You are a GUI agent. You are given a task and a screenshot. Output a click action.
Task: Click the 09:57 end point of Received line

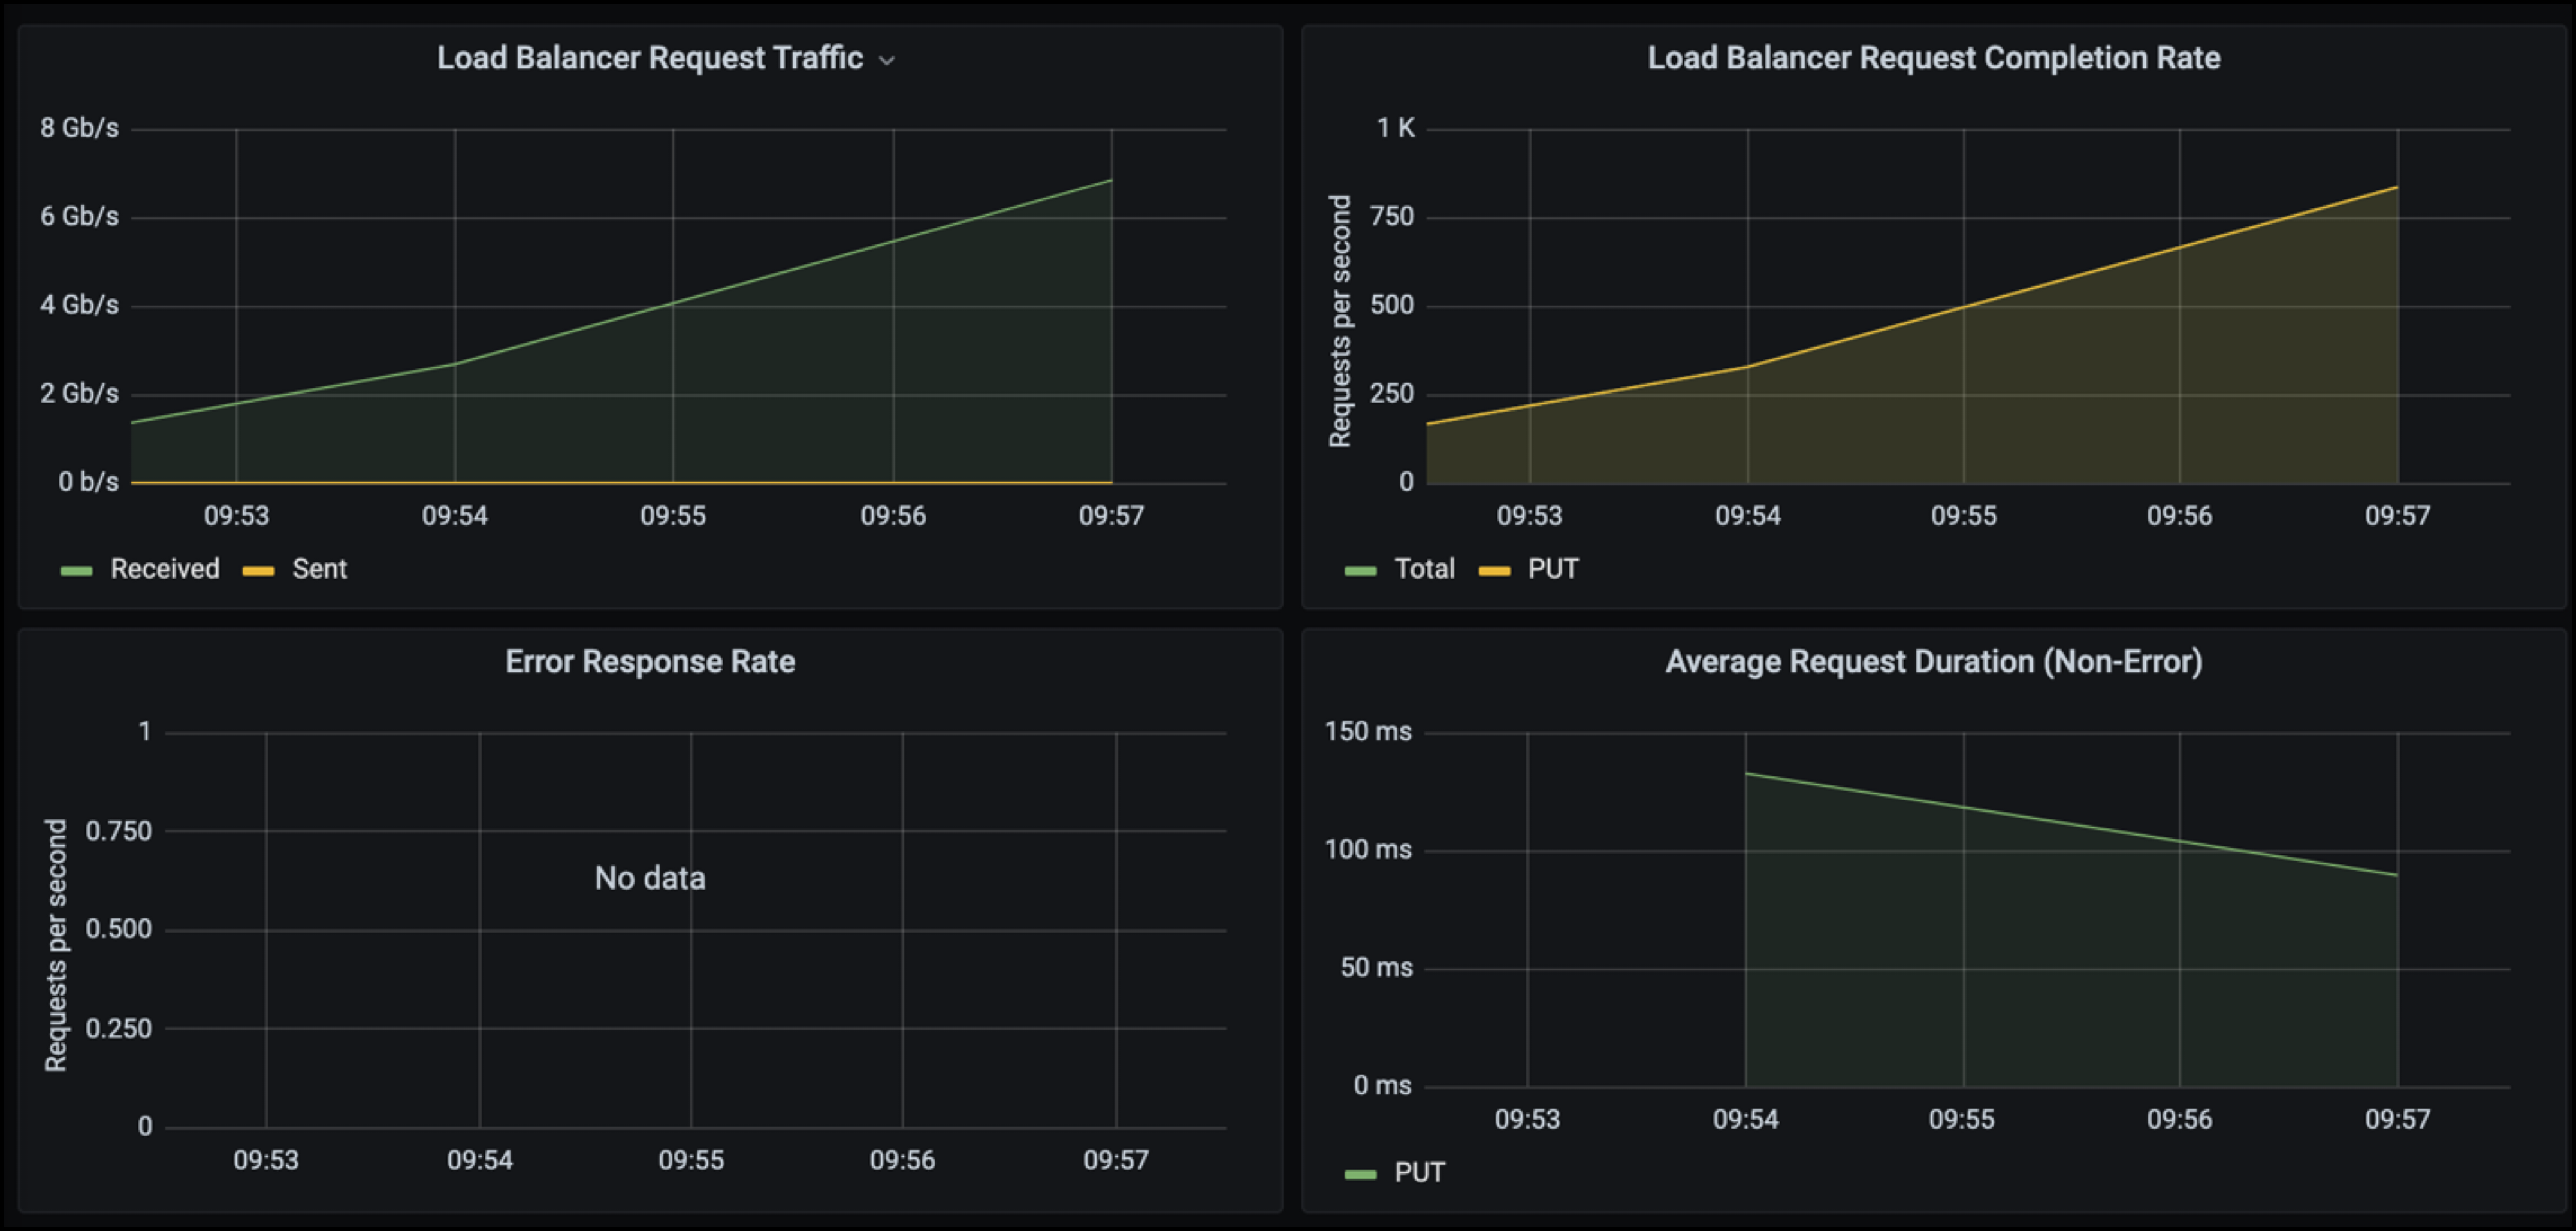tap(1111, 181)
